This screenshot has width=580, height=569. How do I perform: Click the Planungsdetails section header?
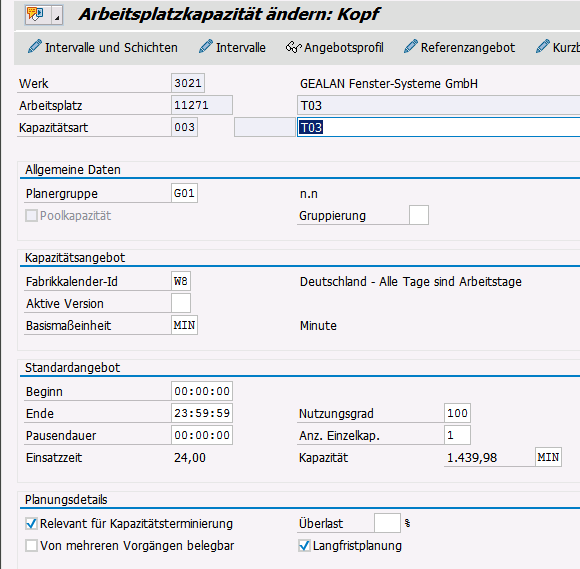pos(66,500)
